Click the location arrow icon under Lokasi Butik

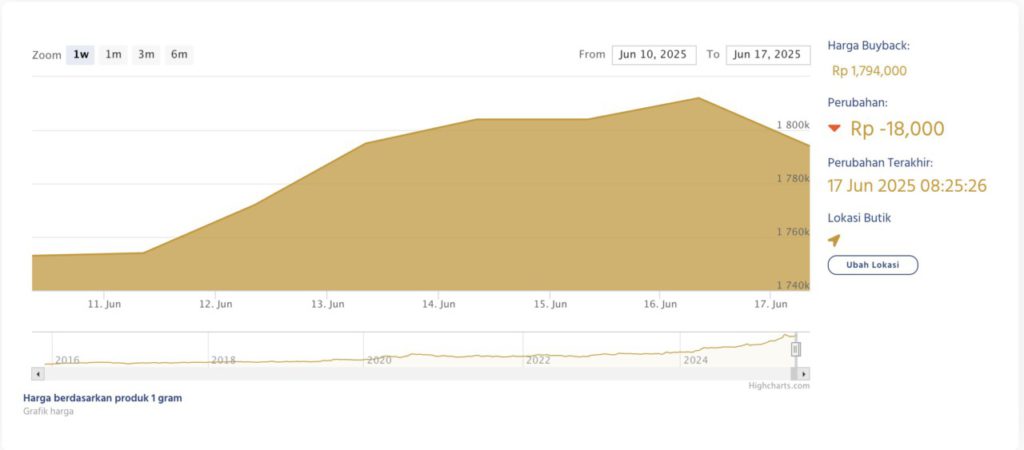pyautogui.click(x=834, y=240)
